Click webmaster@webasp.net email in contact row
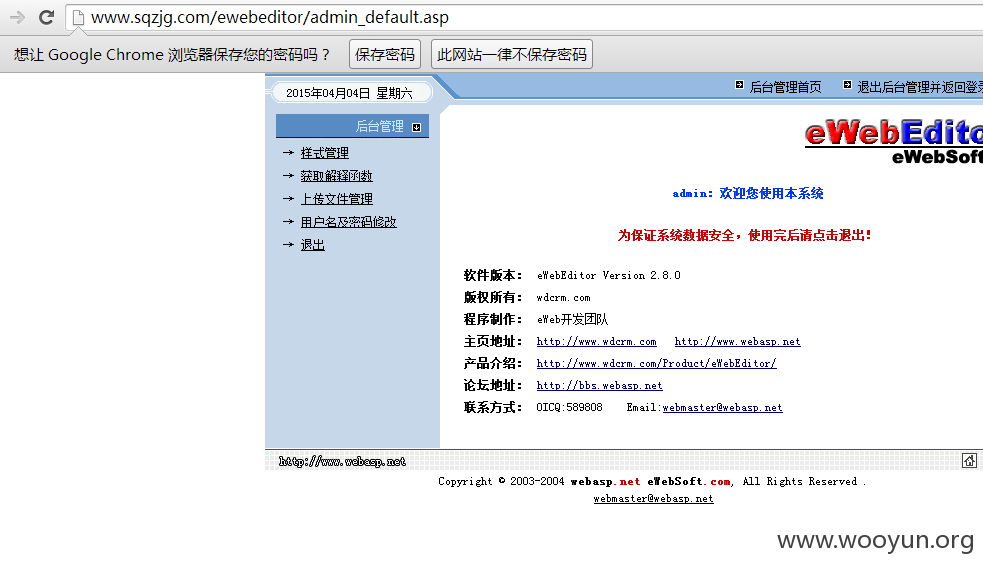 722,407
